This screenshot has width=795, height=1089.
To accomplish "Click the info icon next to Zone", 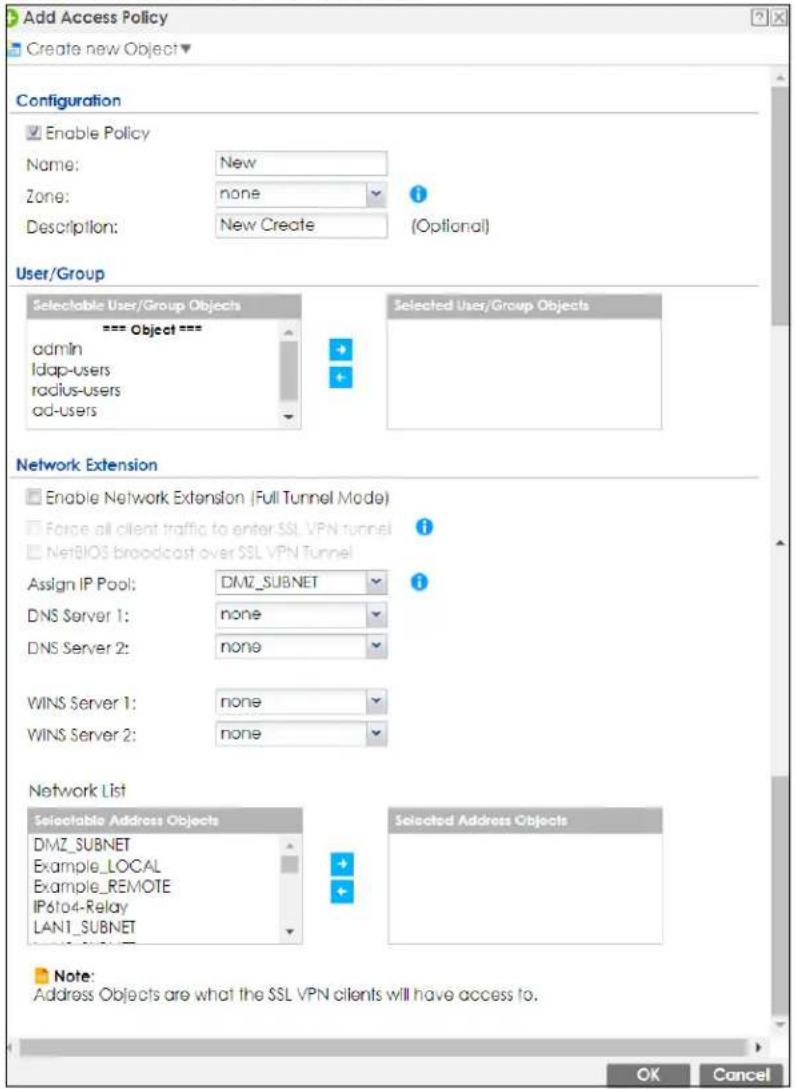I will pyautogui.click(x=417, y=195).
